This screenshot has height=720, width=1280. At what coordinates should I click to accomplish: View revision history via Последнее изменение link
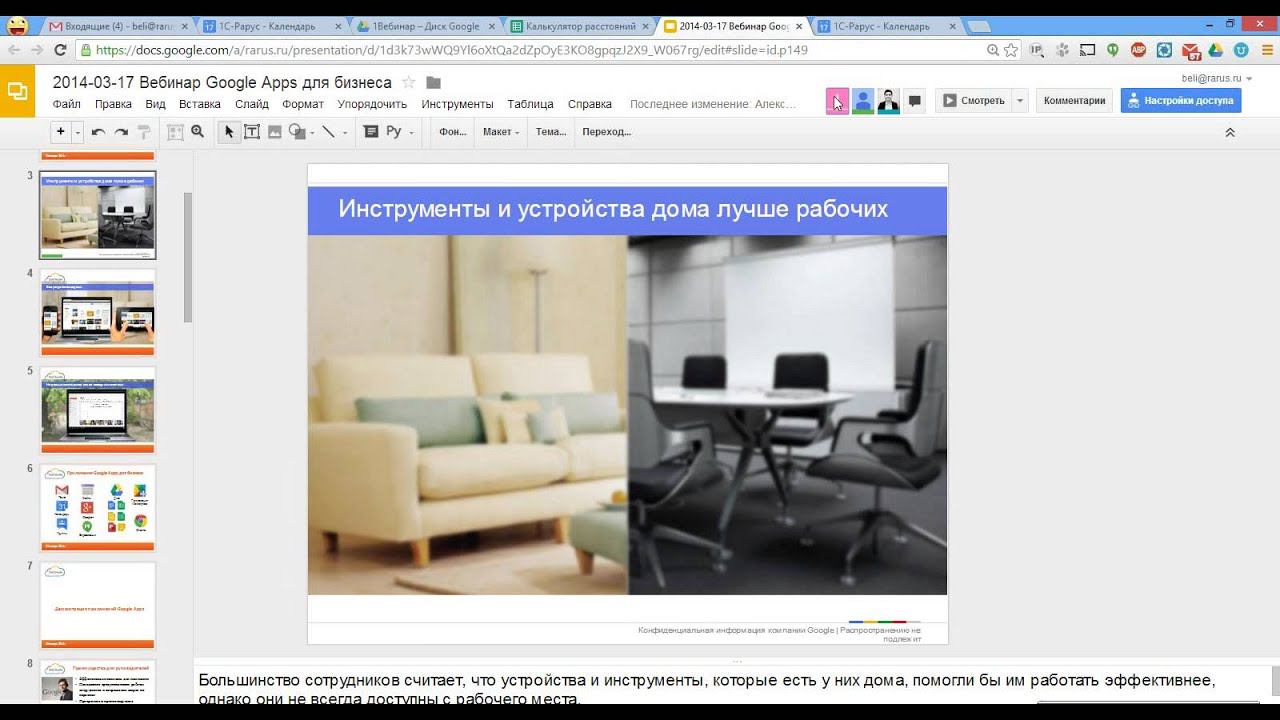coord(713,104)
